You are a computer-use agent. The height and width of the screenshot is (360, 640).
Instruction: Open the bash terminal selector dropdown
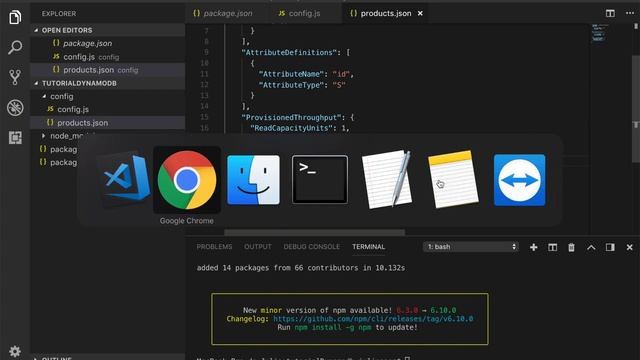(471, 247)
